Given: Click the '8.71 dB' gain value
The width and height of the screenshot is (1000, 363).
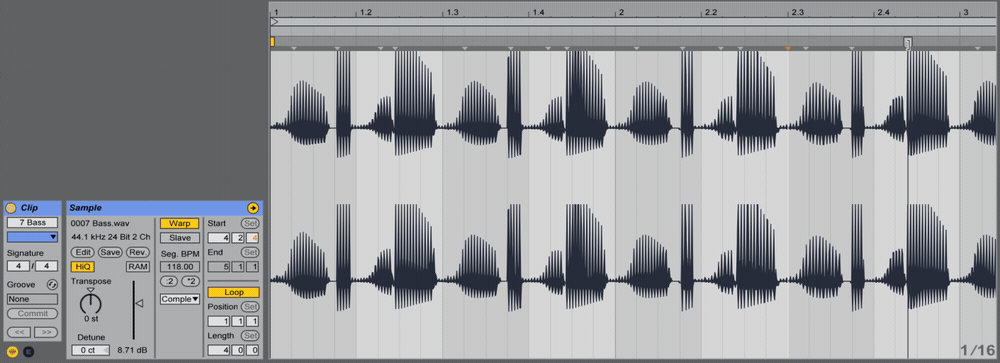Looking at the screenshot, I should point(133,350).
